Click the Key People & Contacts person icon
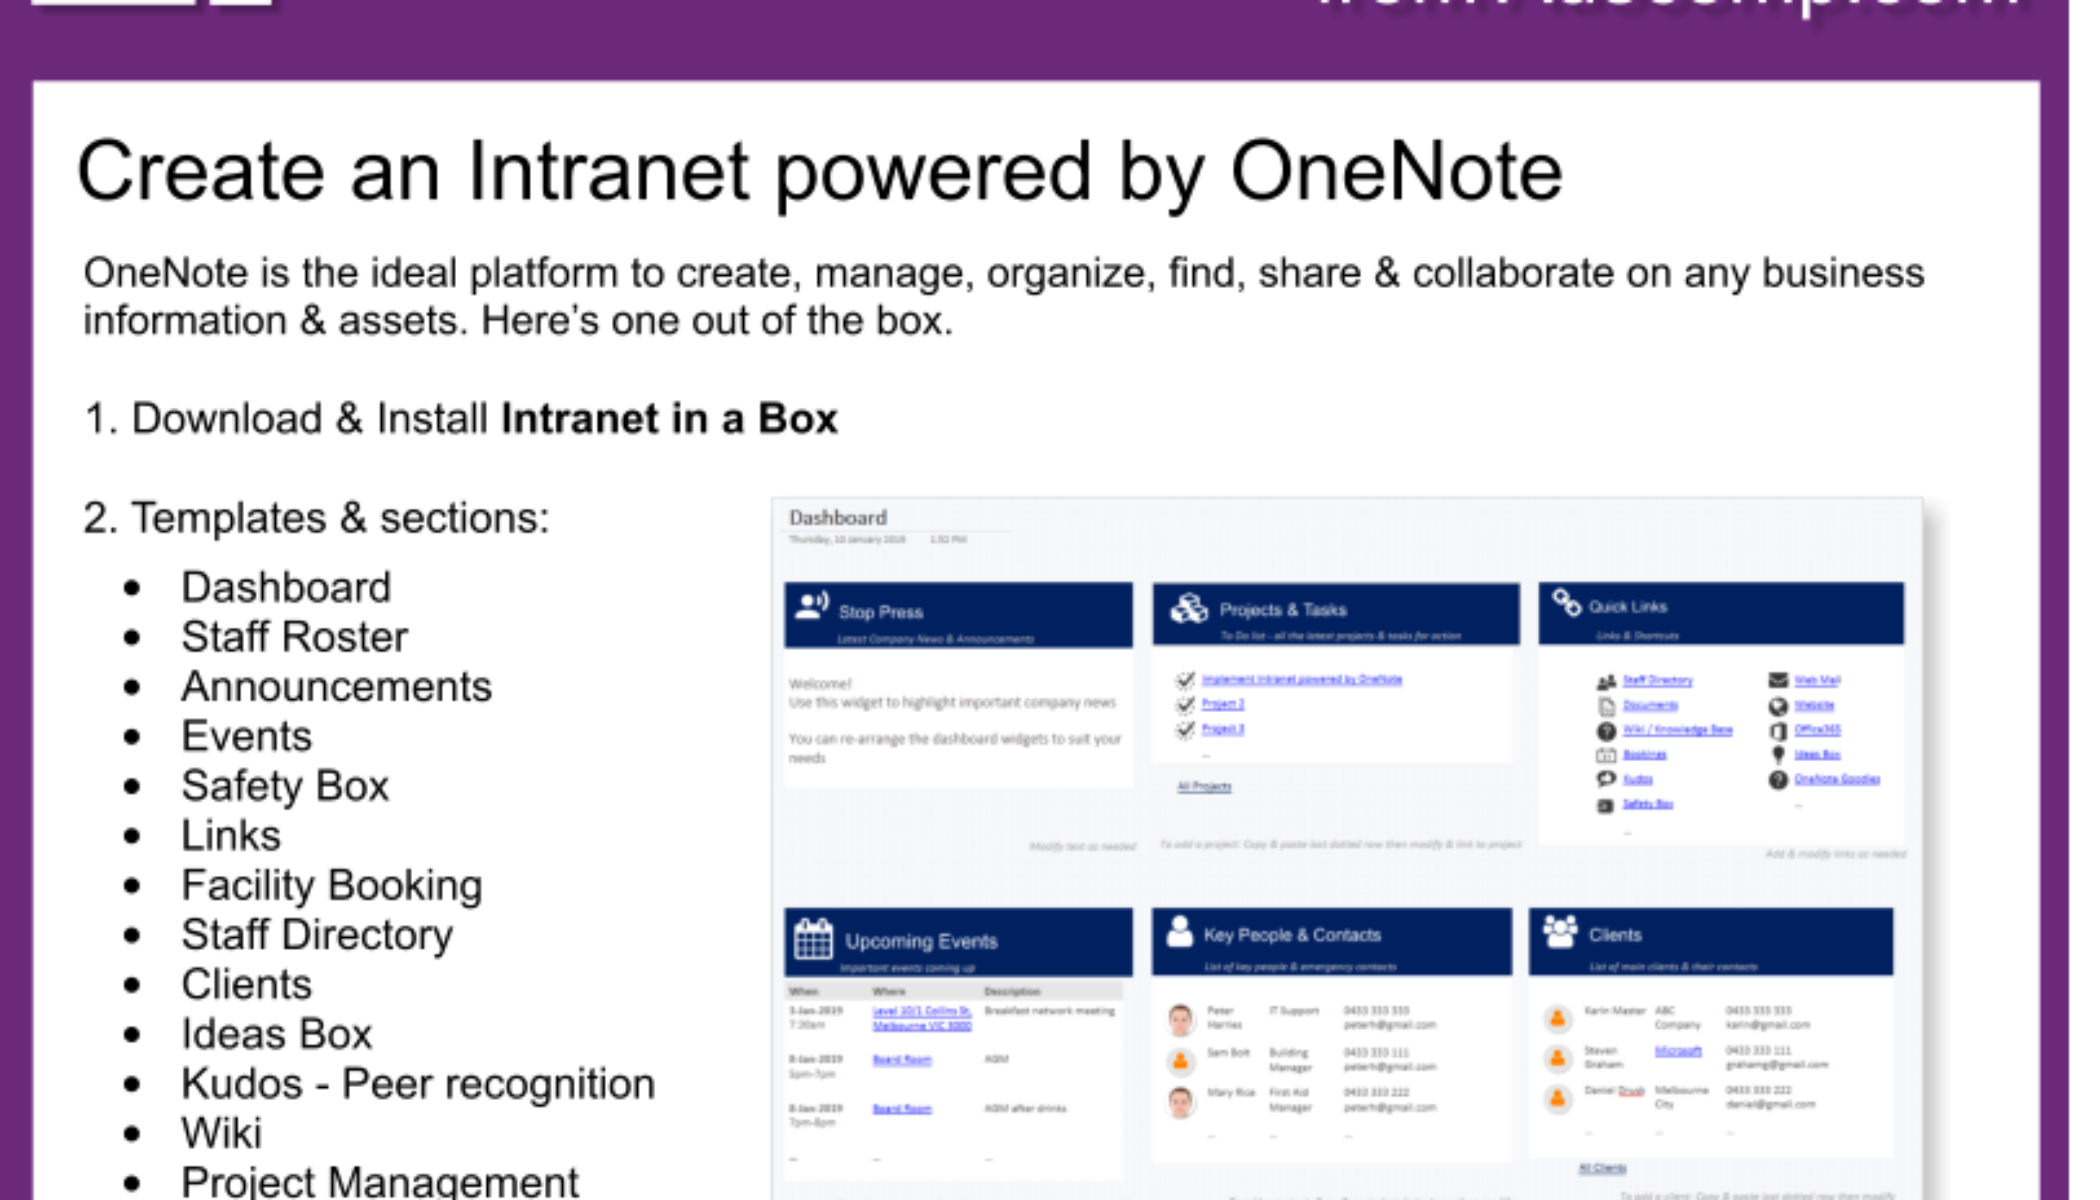Screen dimensions: 2100x1200 (x=1180, y=932)
